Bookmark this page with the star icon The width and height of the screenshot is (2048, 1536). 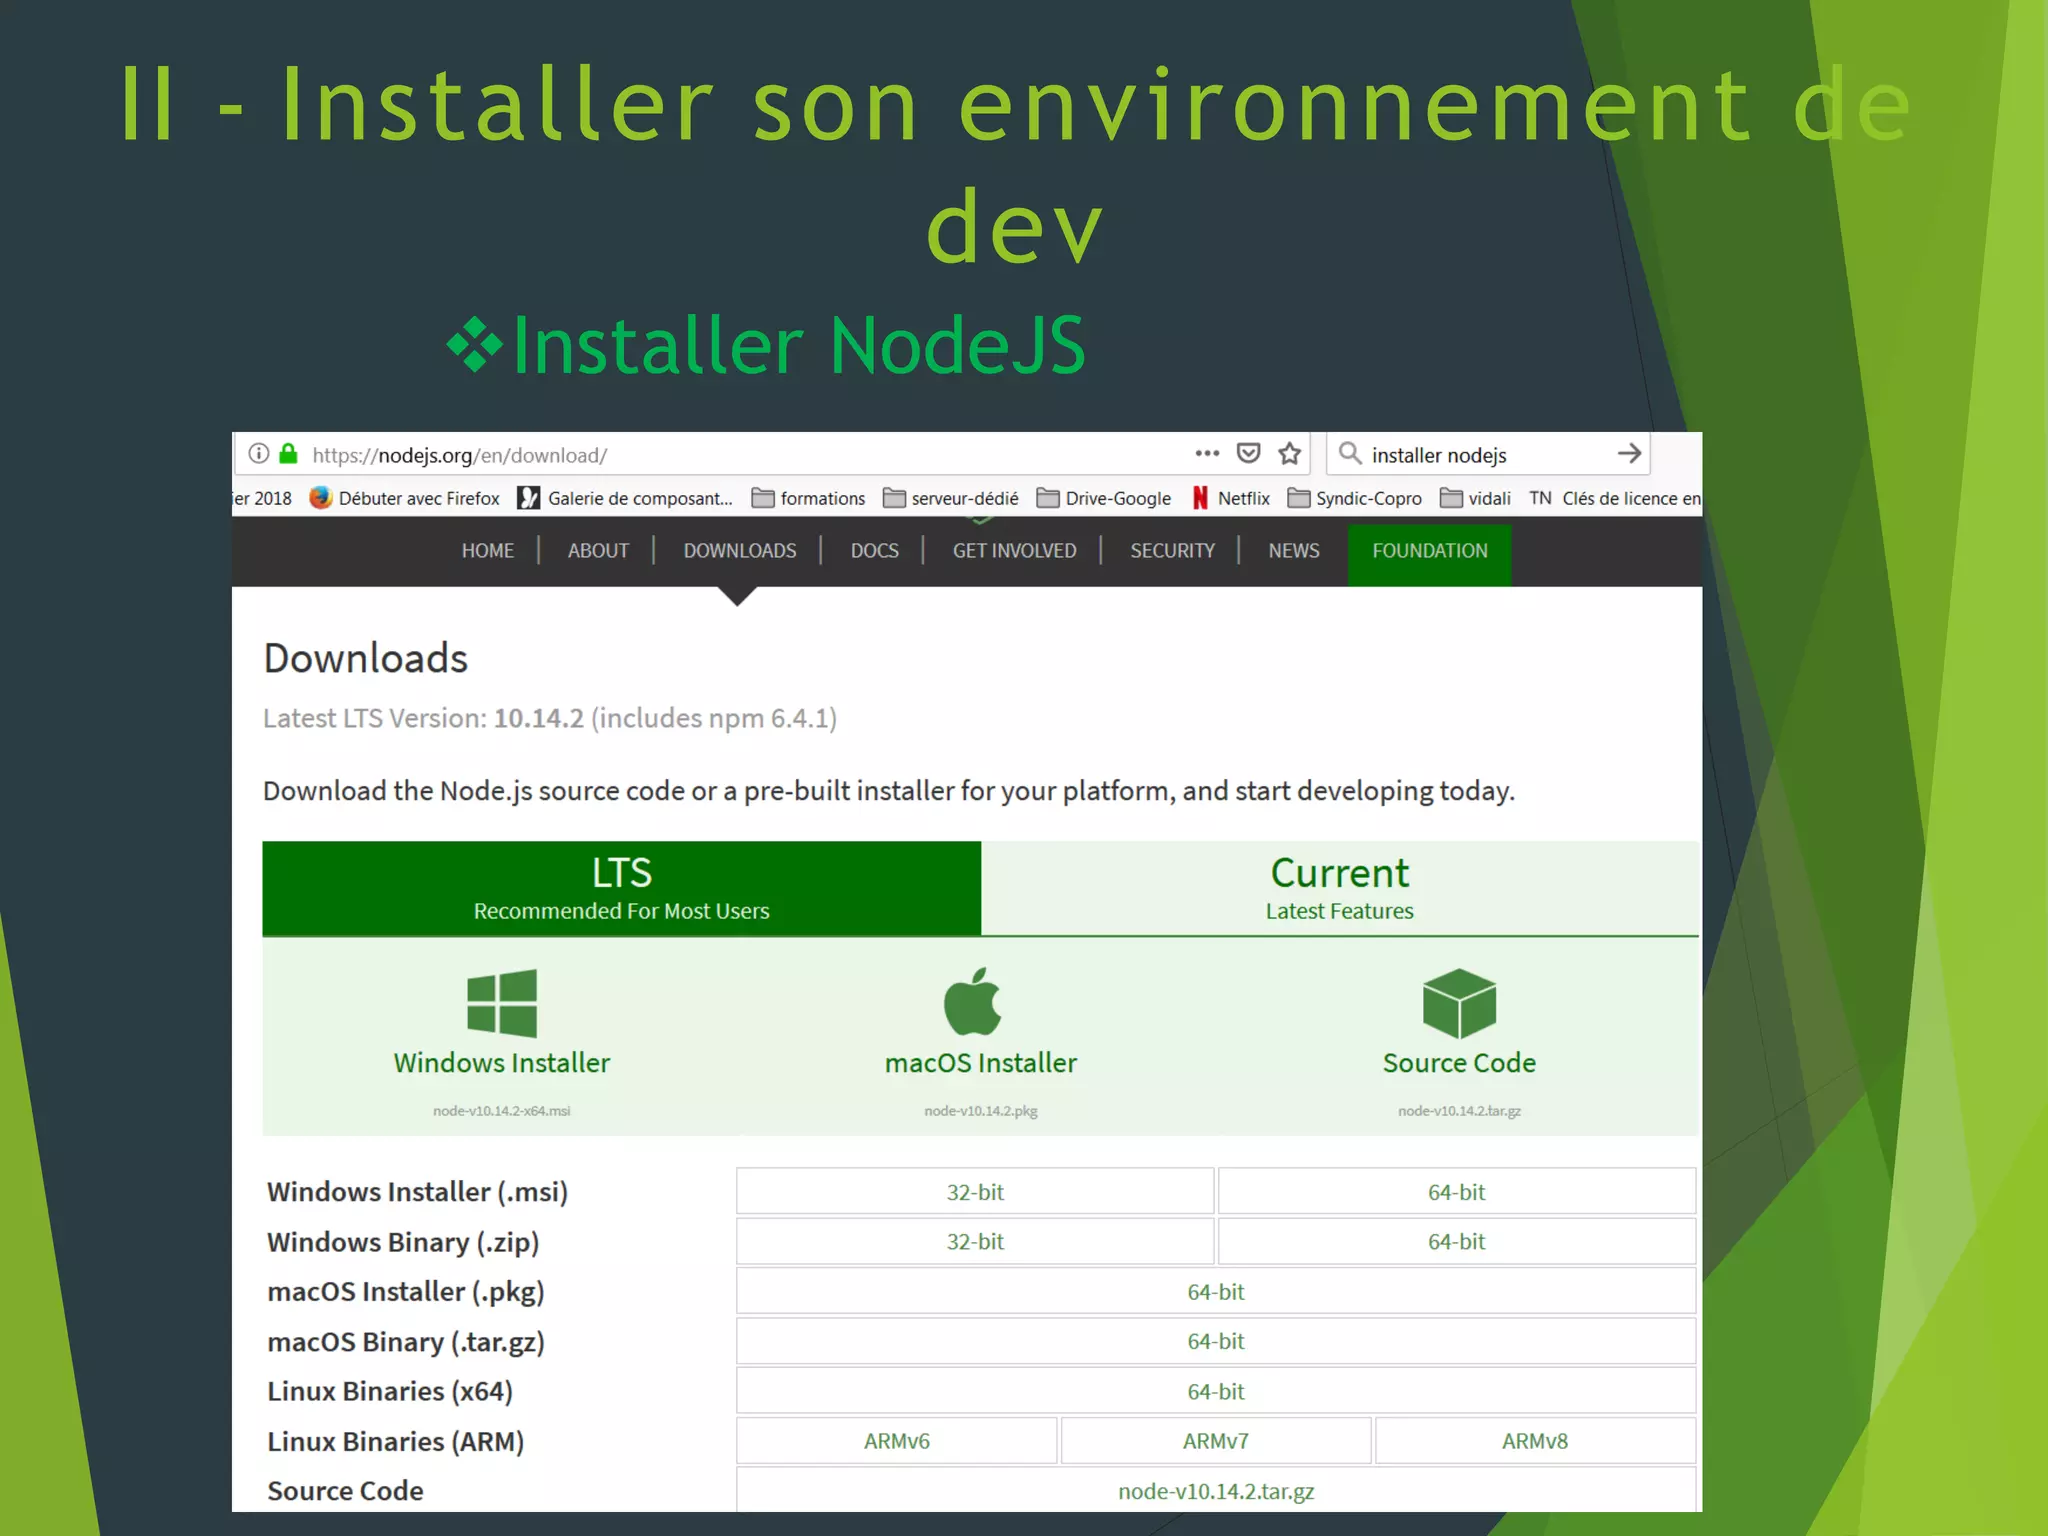click(1290, 454)
